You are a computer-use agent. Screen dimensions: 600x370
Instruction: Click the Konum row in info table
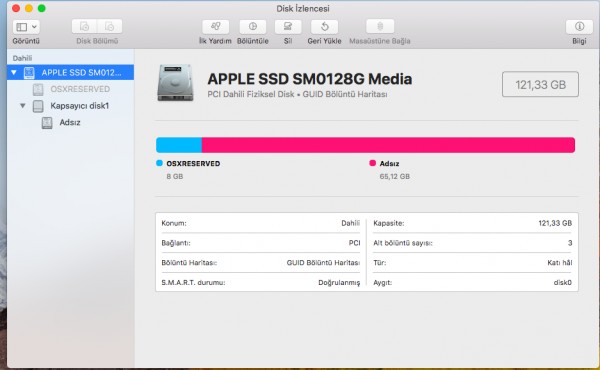click(x=261, y=223)
